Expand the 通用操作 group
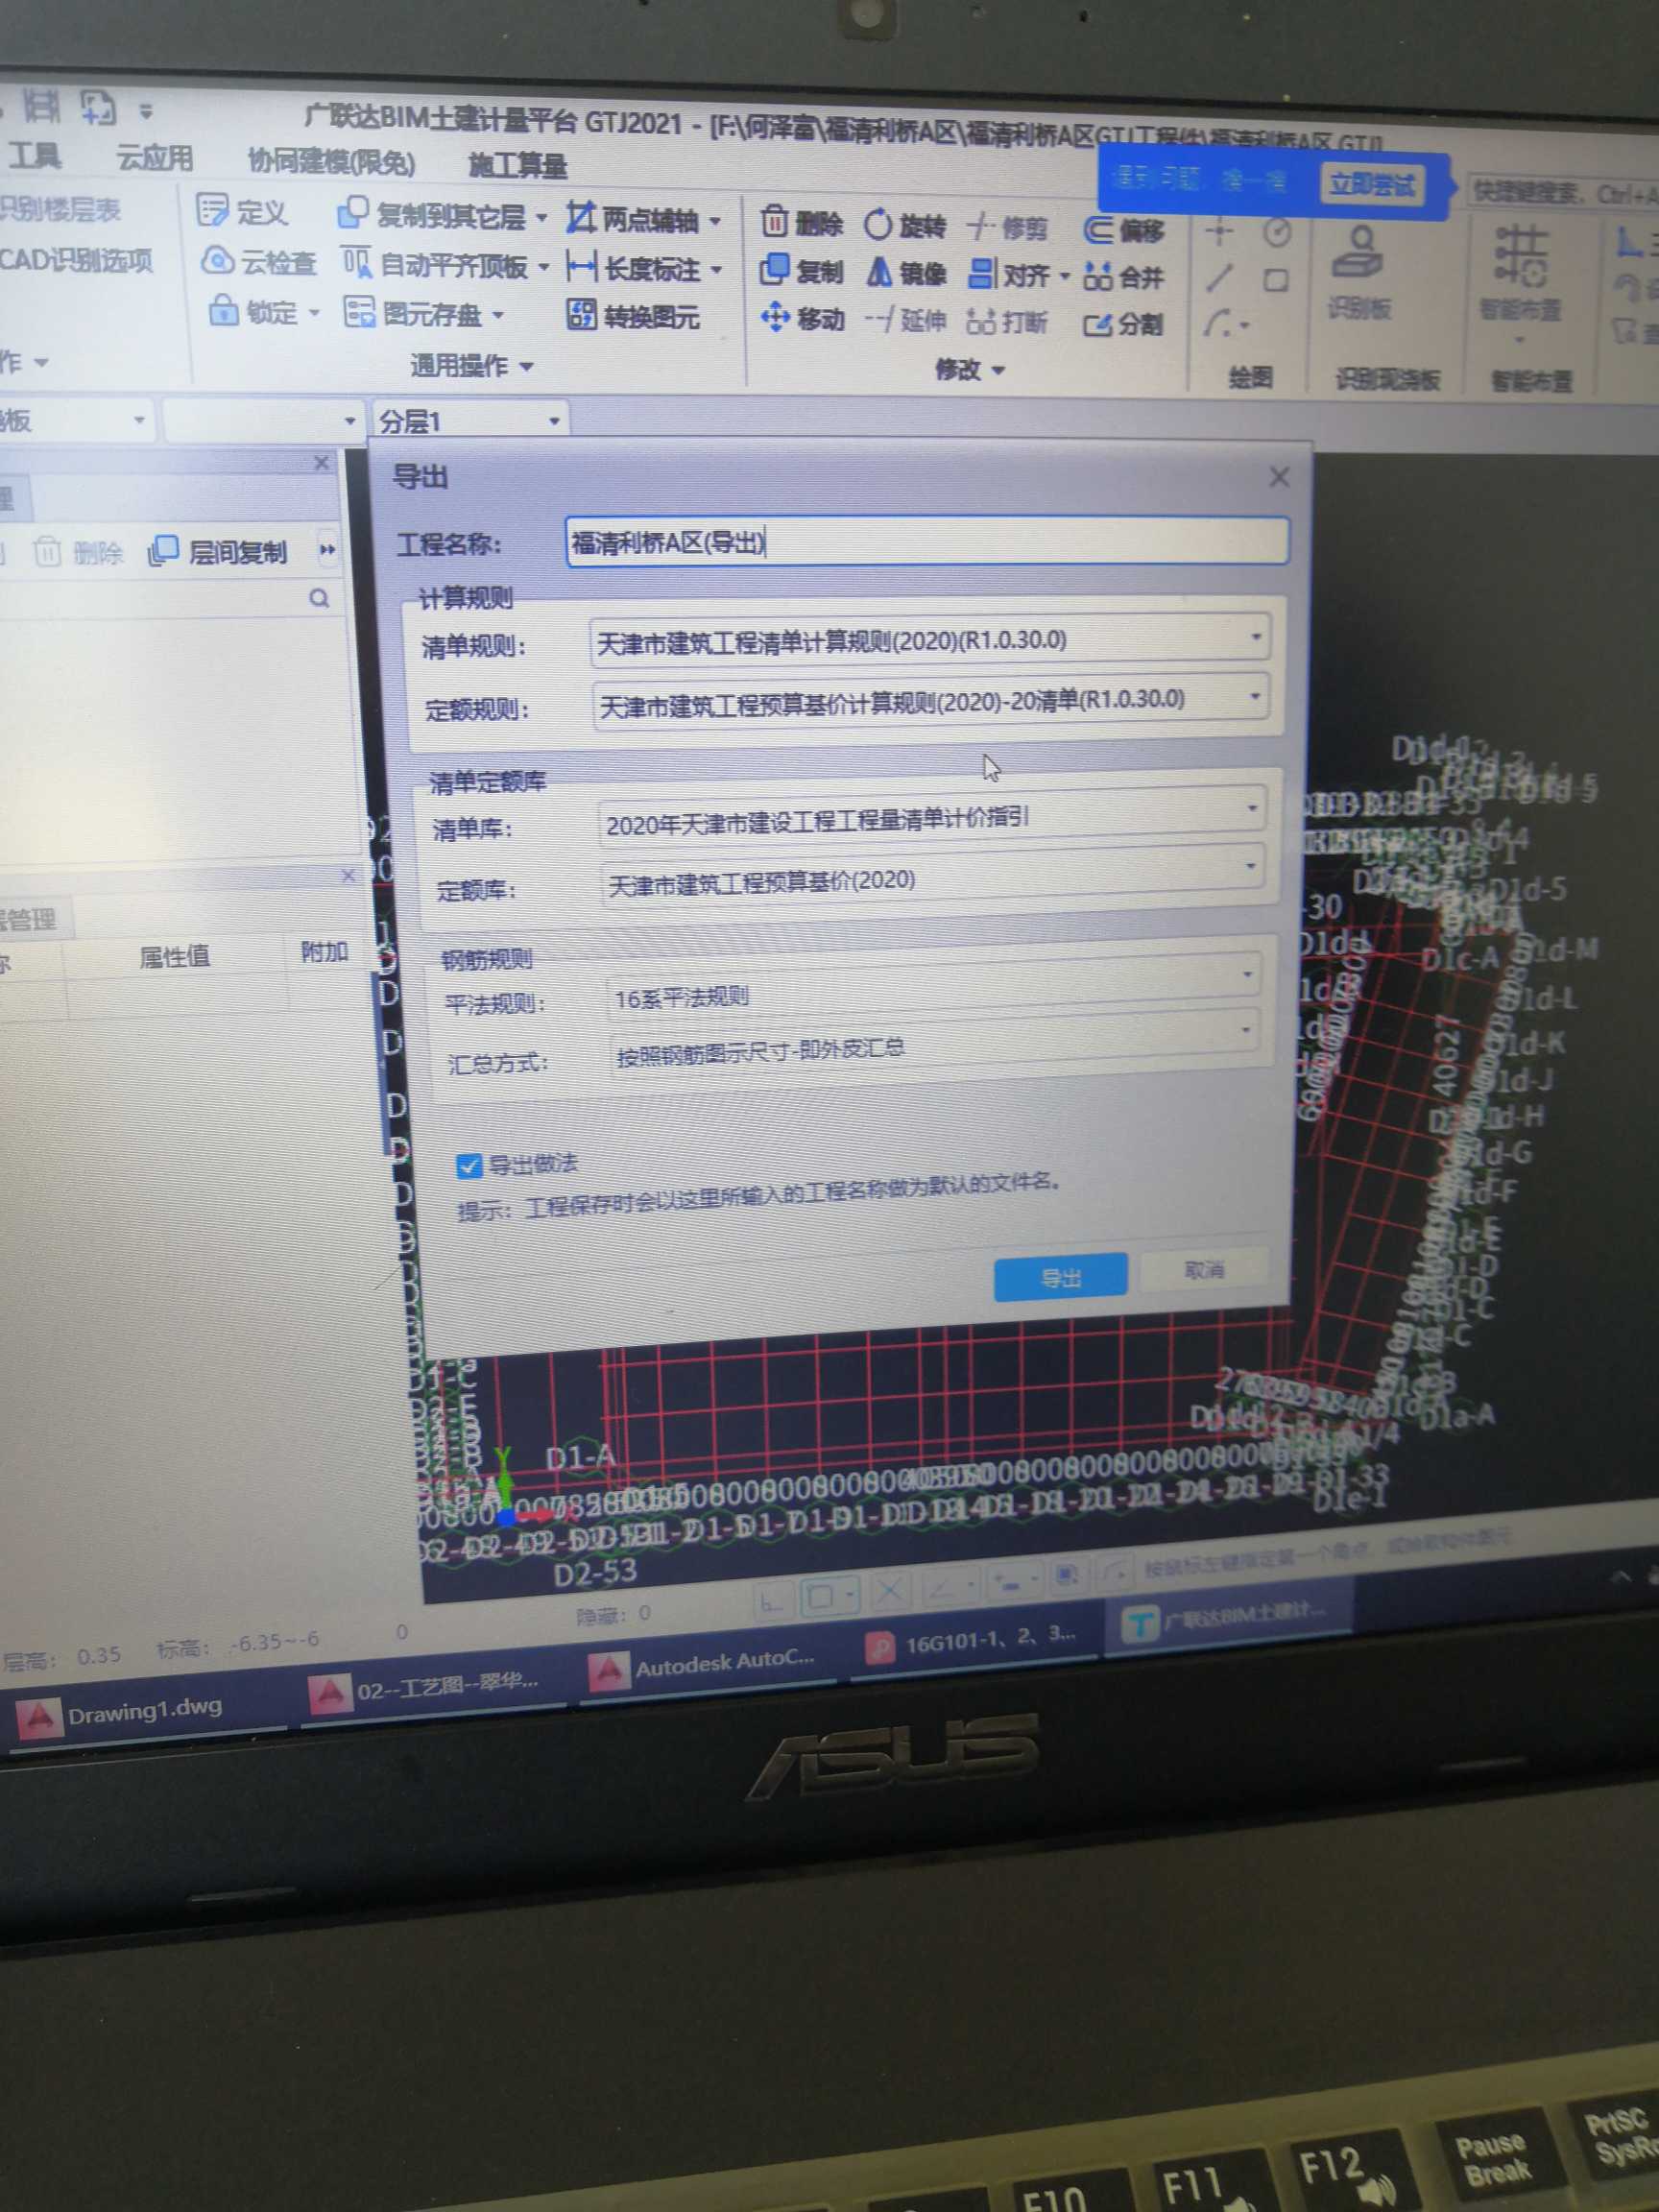The width and height of the screenshot is (1659, 2212). click(x=471, y=366)
